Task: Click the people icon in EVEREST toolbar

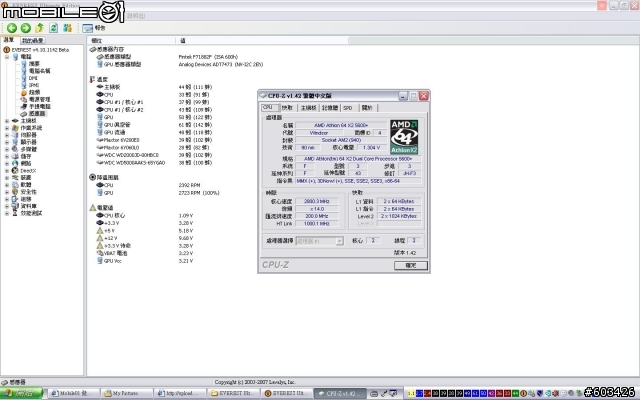Action: coord(67,28)
